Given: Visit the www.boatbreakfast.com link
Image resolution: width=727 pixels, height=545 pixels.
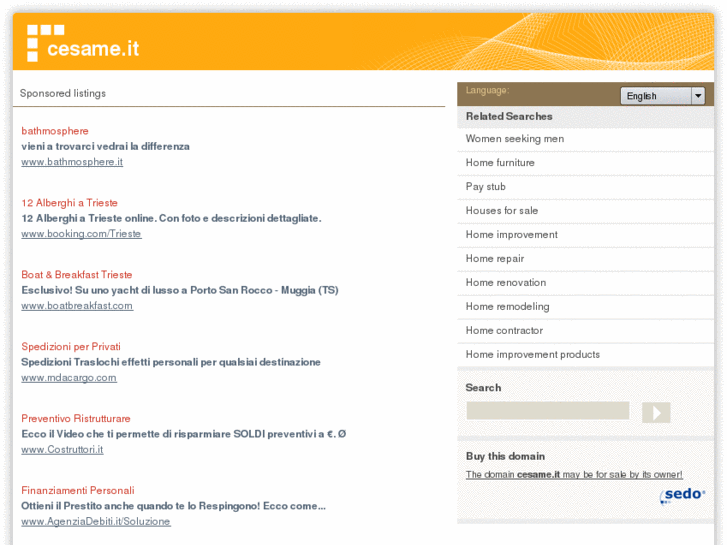Looking at the screenshot, I should pyautogui.click(x=77, y=306).
